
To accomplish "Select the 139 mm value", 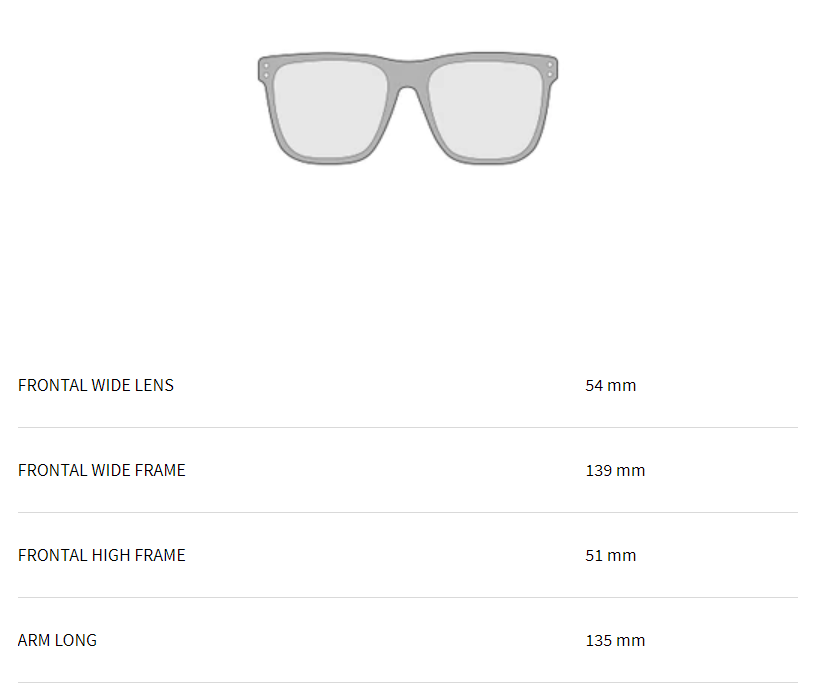I will [x=615, y=470].
